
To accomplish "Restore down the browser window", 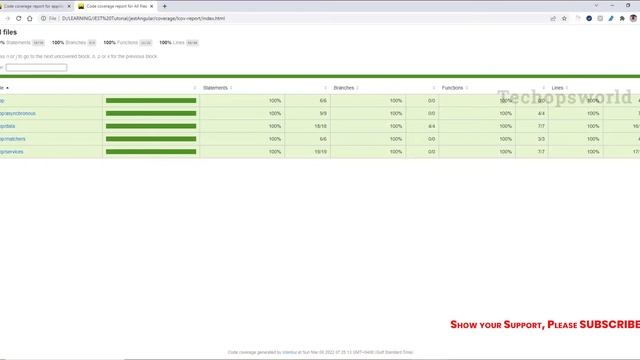I will 628,6.
